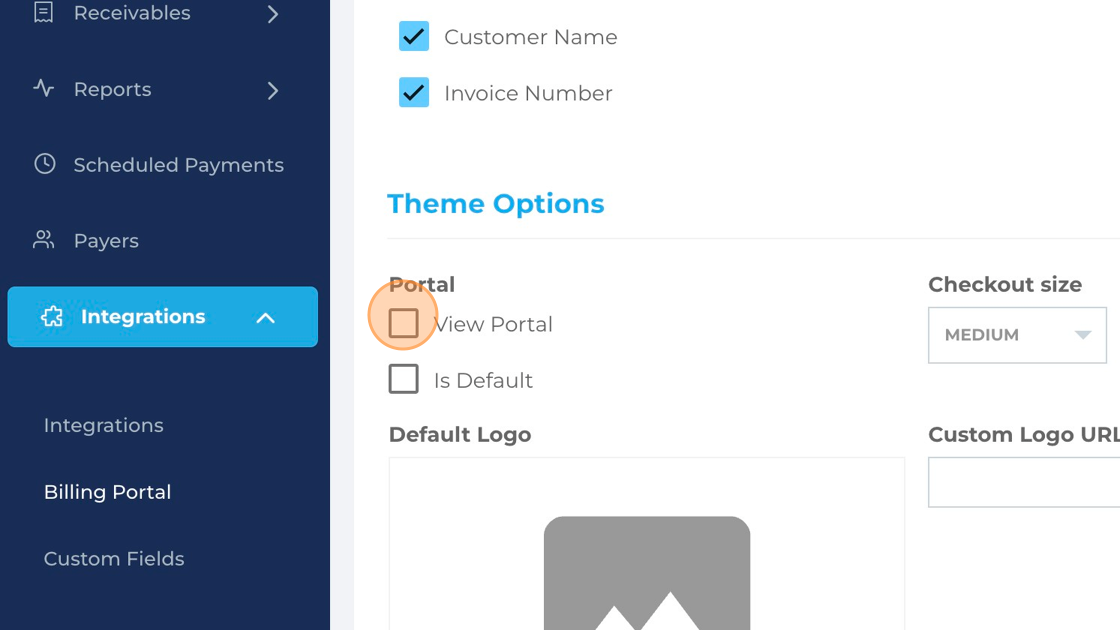
Task: Click the Customer Name label
Action: (531, 37)
